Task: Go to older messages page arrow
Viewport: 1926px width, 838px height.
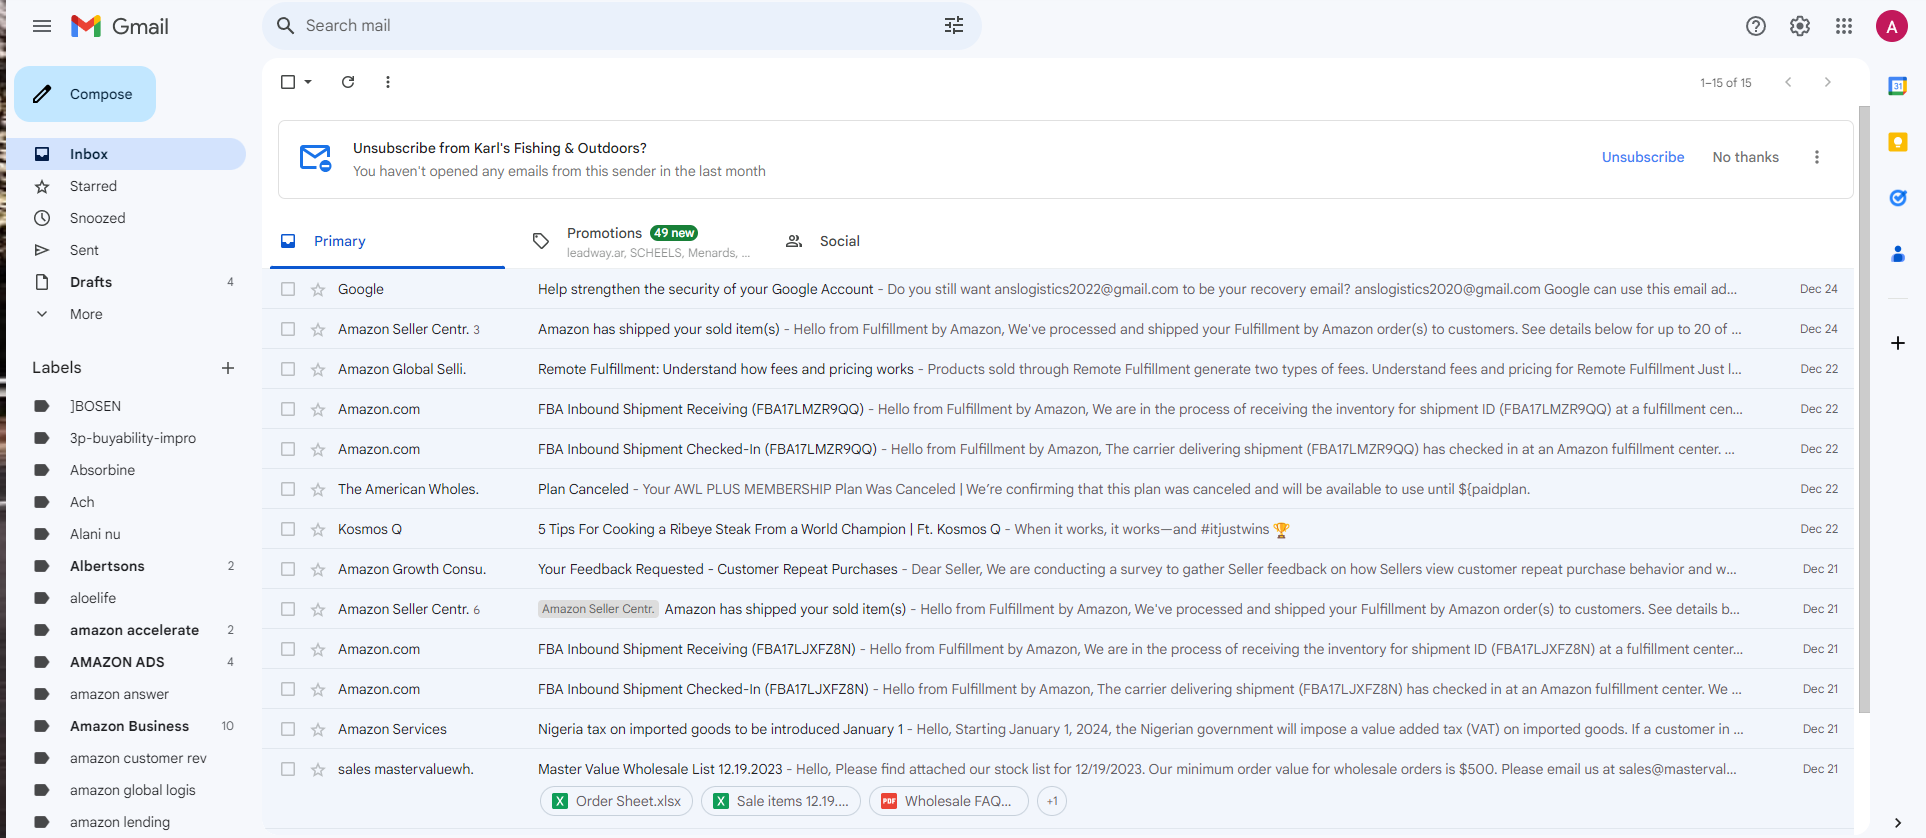Action: pos(1827,82)
